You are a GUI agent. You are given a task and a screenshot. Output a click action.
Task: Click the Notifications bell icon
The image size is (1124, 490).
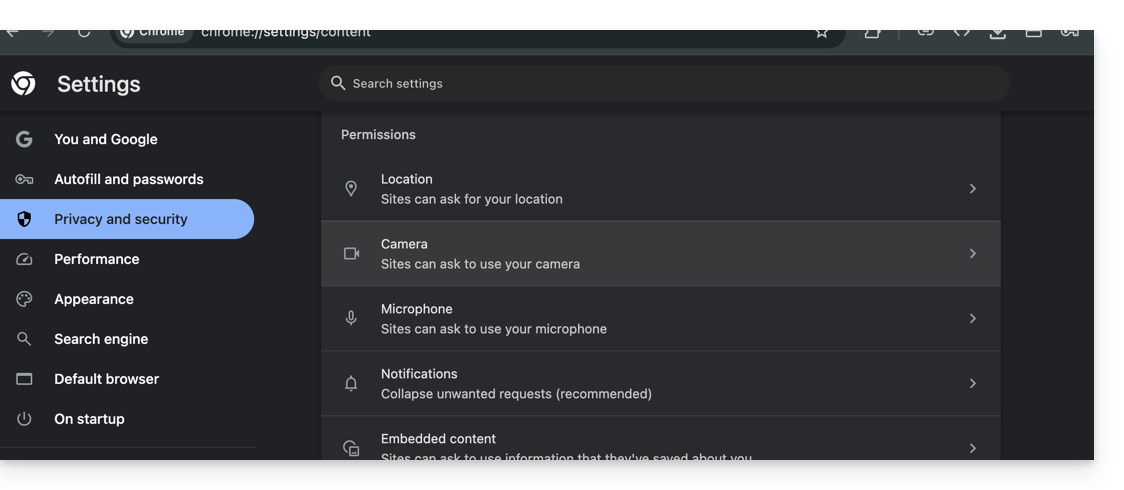tap(351, 384)
